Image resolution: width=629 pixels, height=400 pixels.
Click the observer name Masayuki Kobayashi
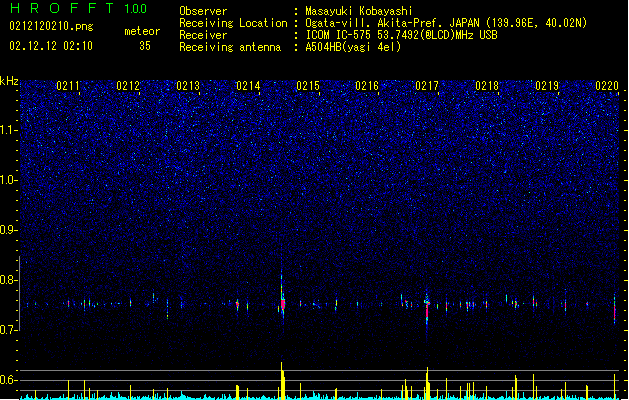pyautogui.click(x=359, y=11)
